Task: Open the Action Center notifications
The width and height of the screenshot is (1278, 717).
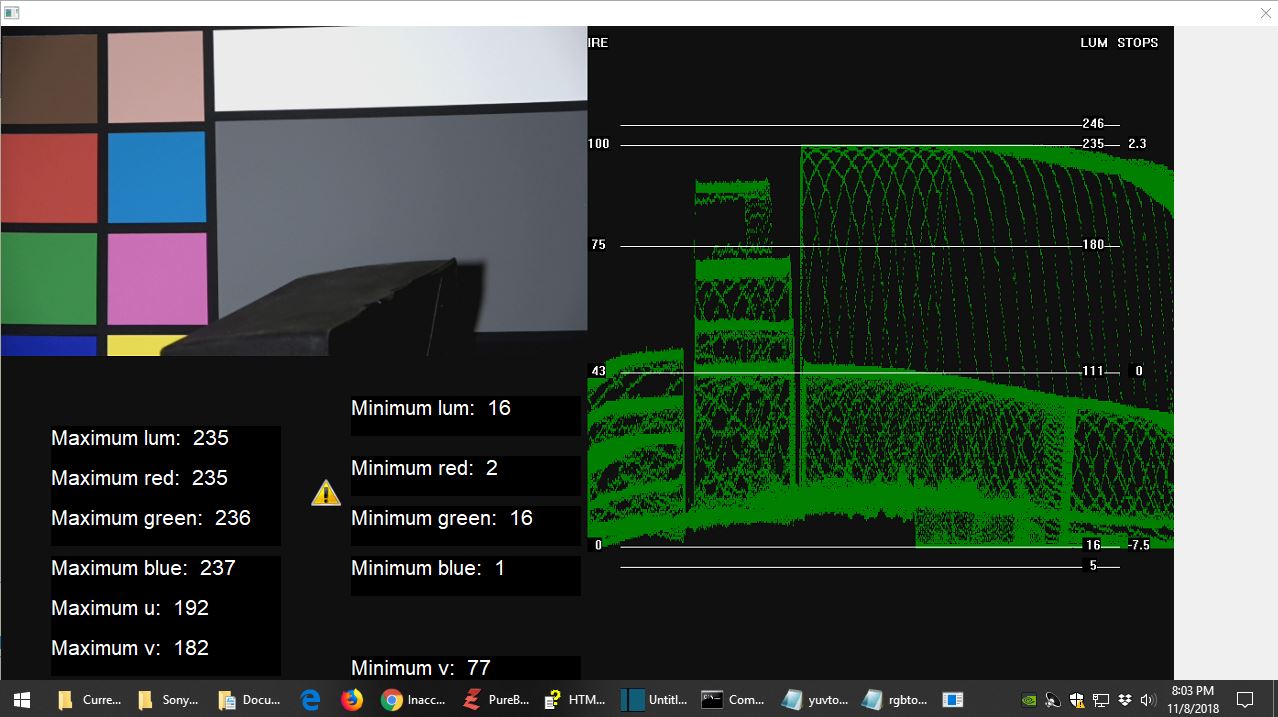Action: point(1245,699)
